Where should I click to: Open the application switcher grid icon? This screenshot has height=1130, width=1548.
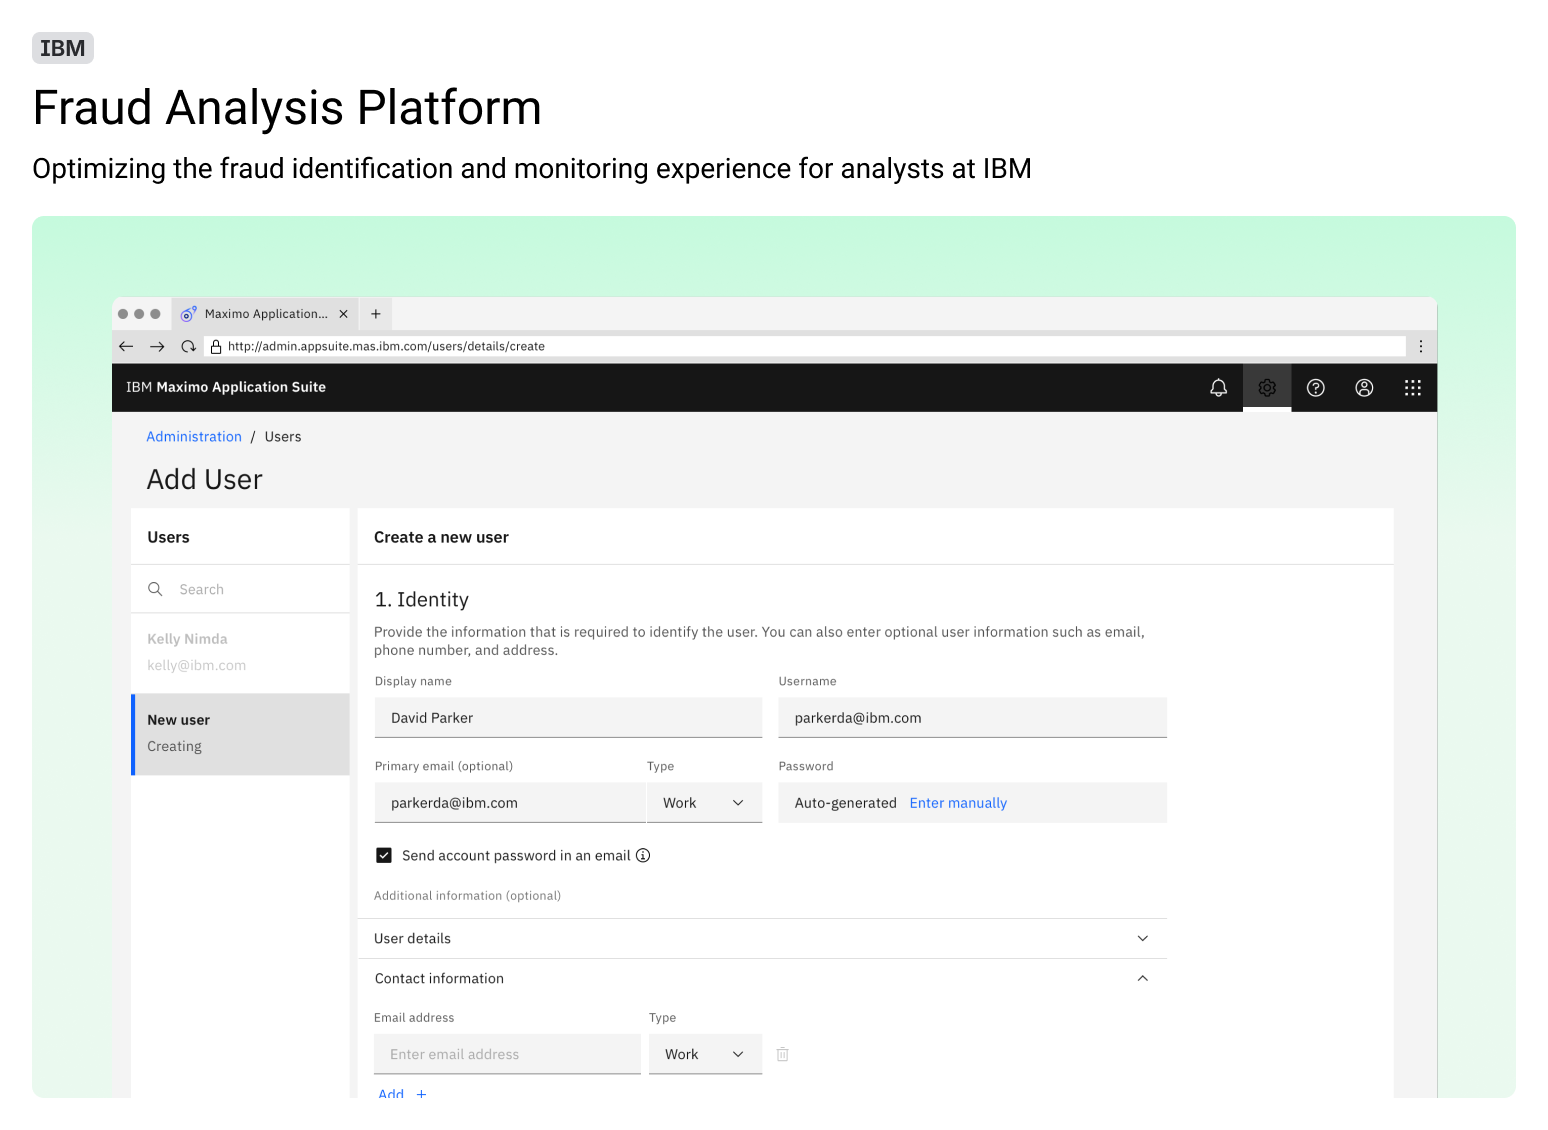click(x=1412, y=387)
